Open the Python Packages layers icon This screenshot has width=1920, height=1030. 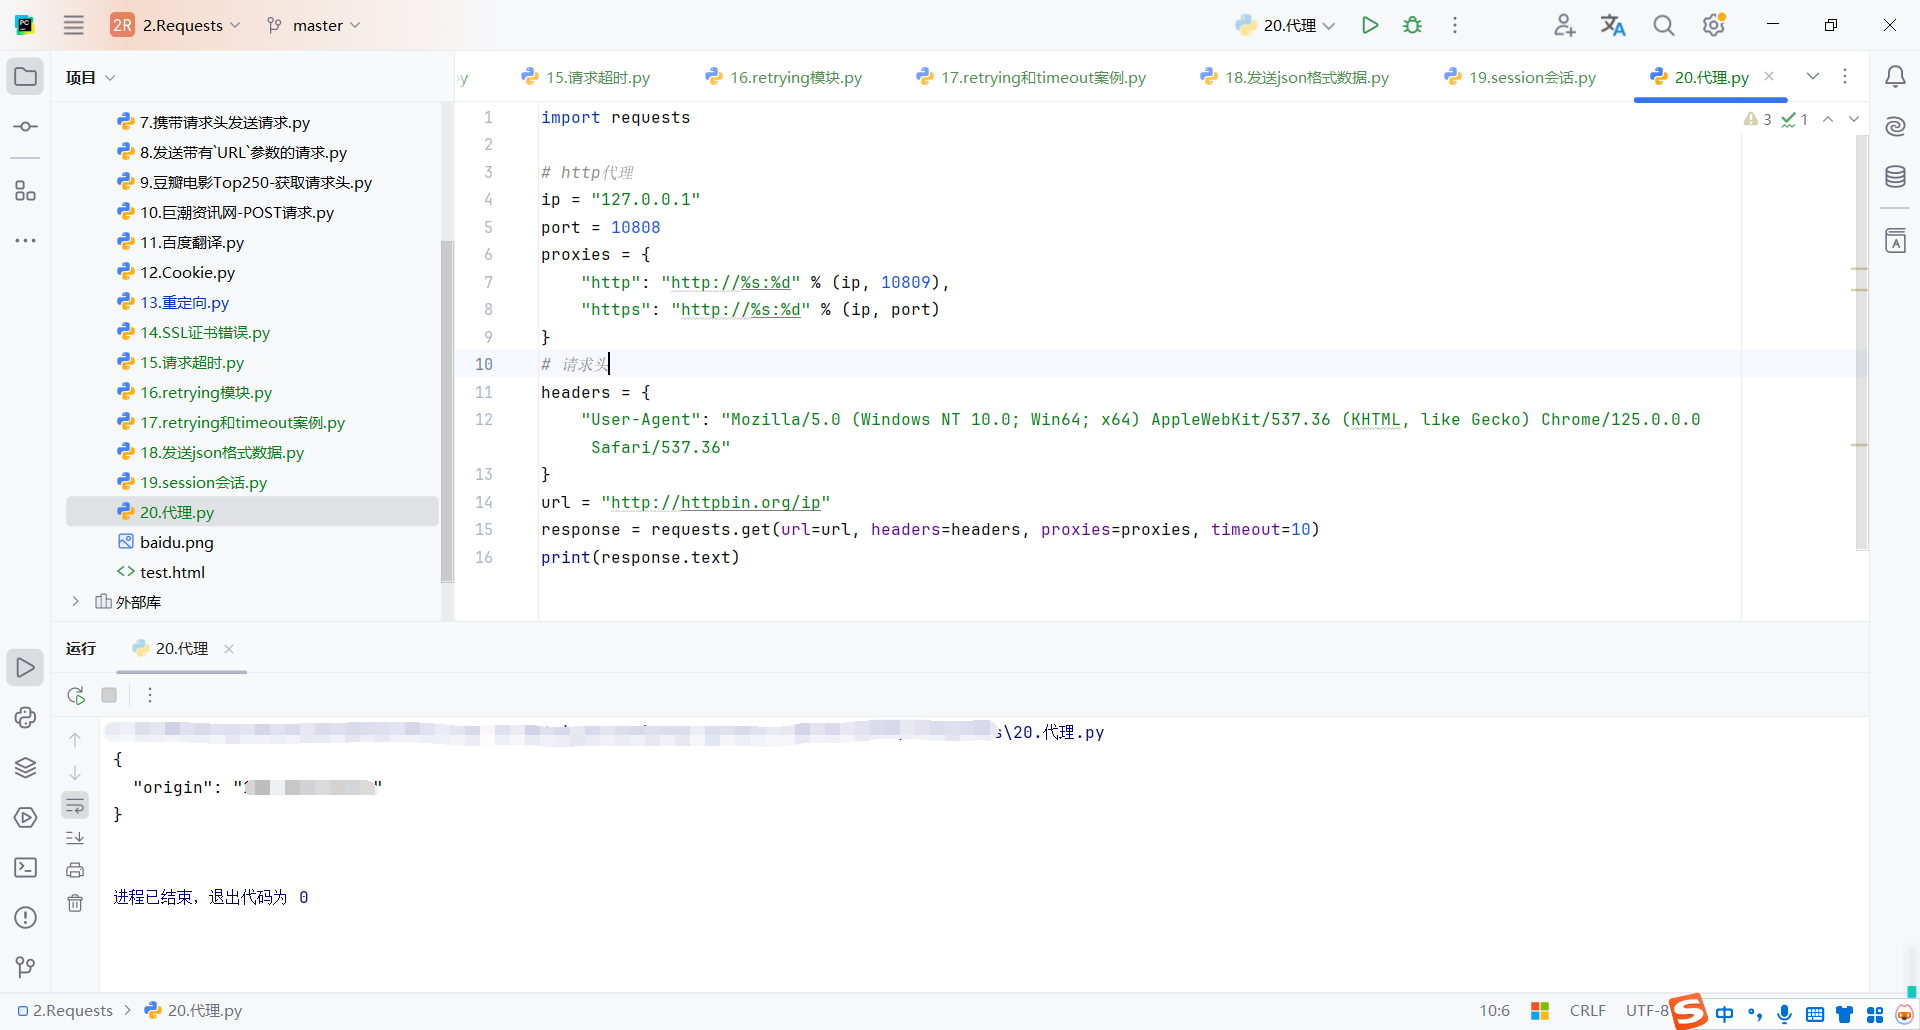[25, 767]
